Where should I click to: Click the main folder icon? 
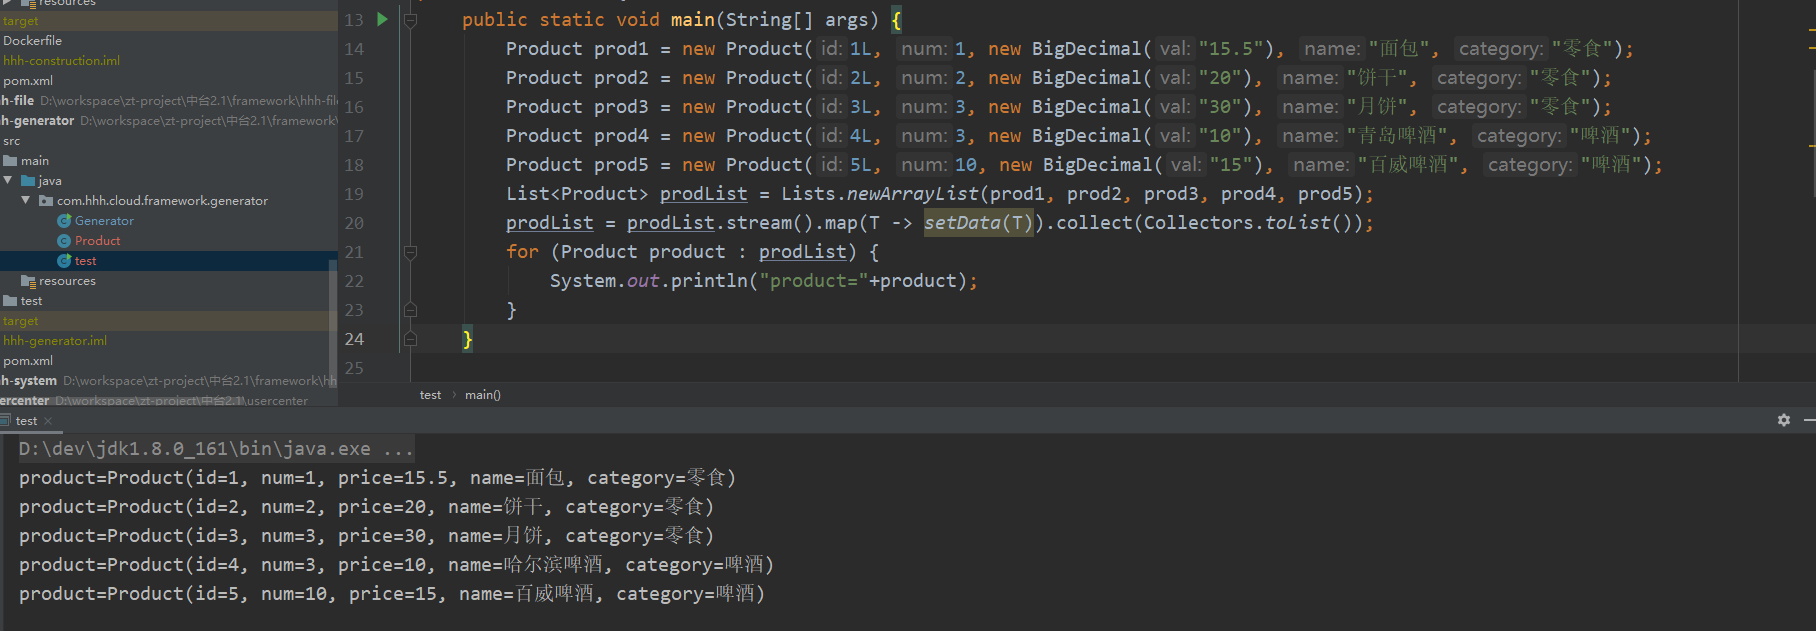point(10,161)
